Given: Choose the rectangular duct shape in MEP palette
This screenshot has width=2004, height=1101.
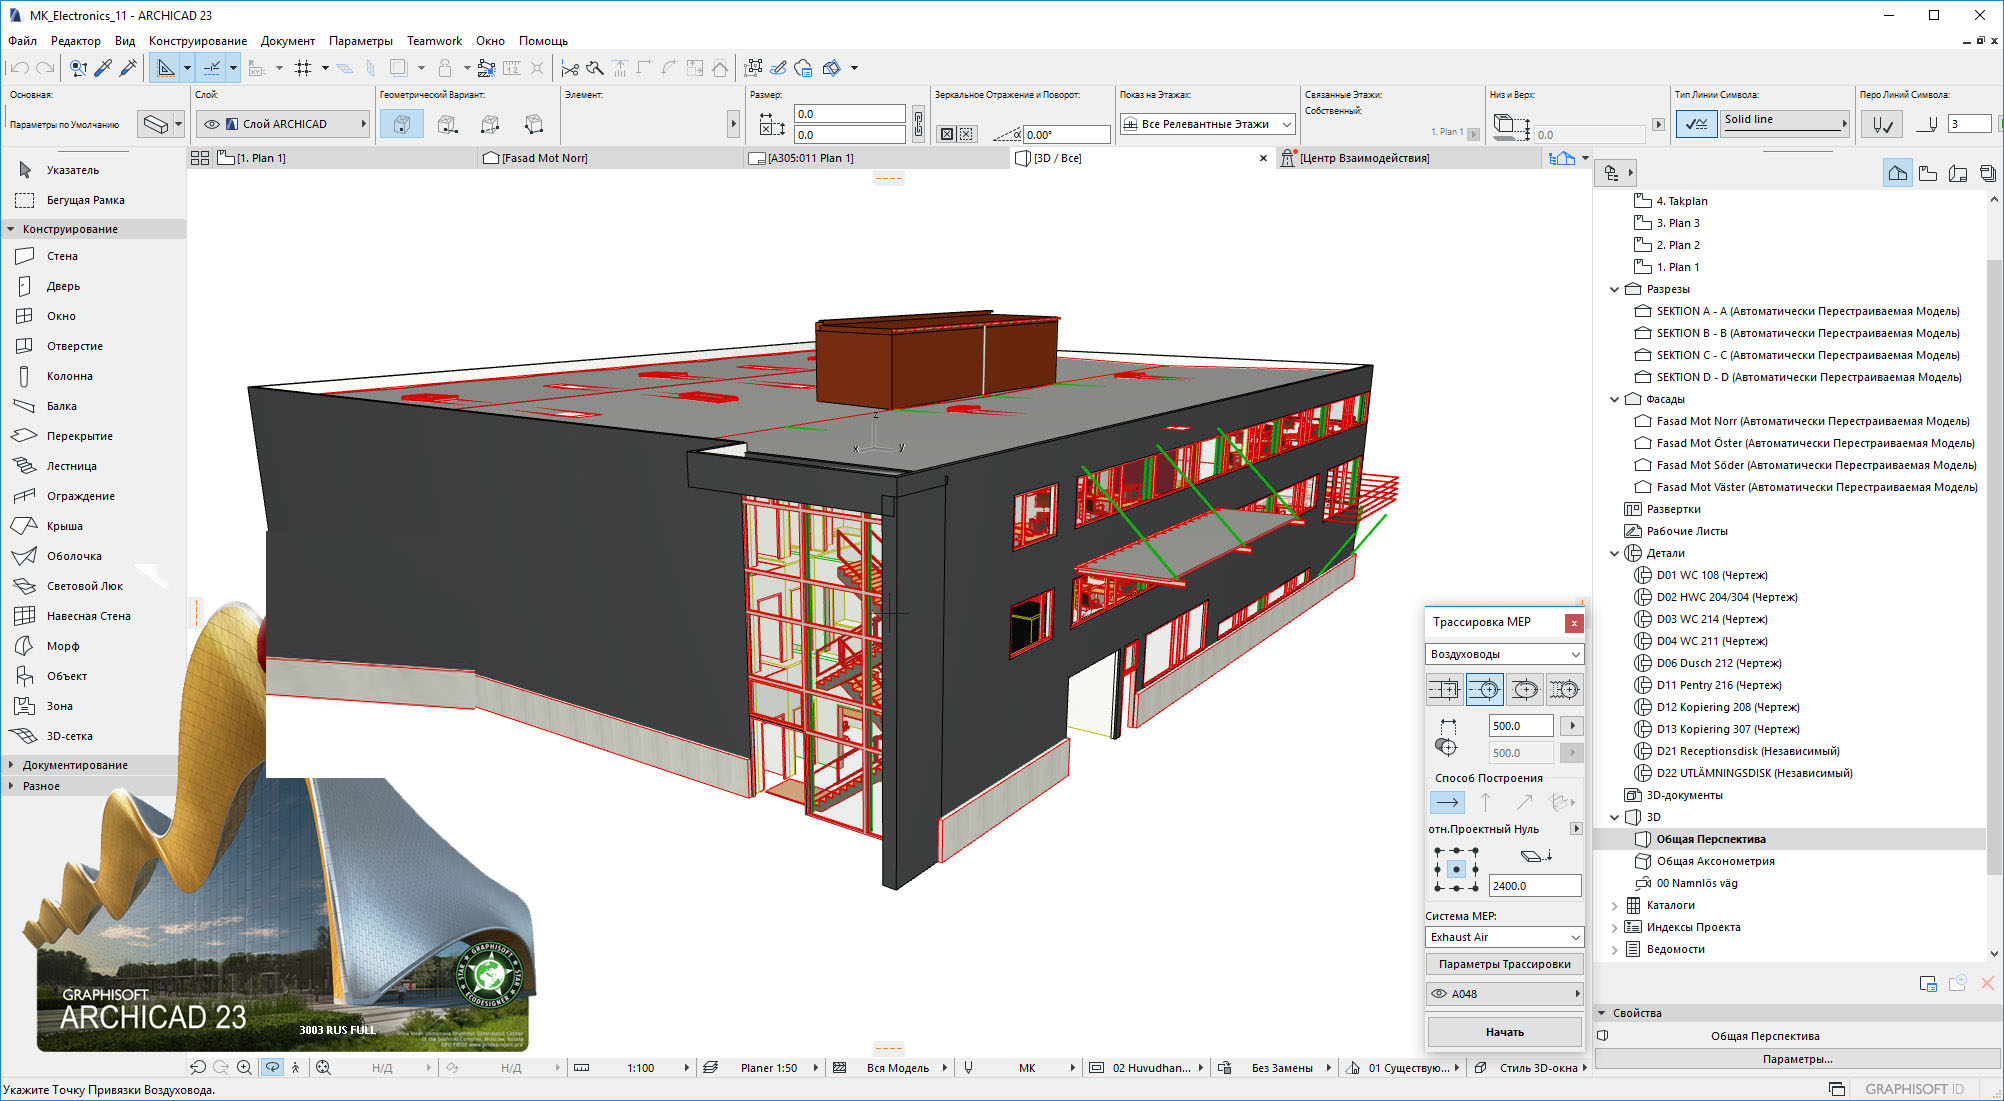Looking at the screenshot, I should (1444, 689).
